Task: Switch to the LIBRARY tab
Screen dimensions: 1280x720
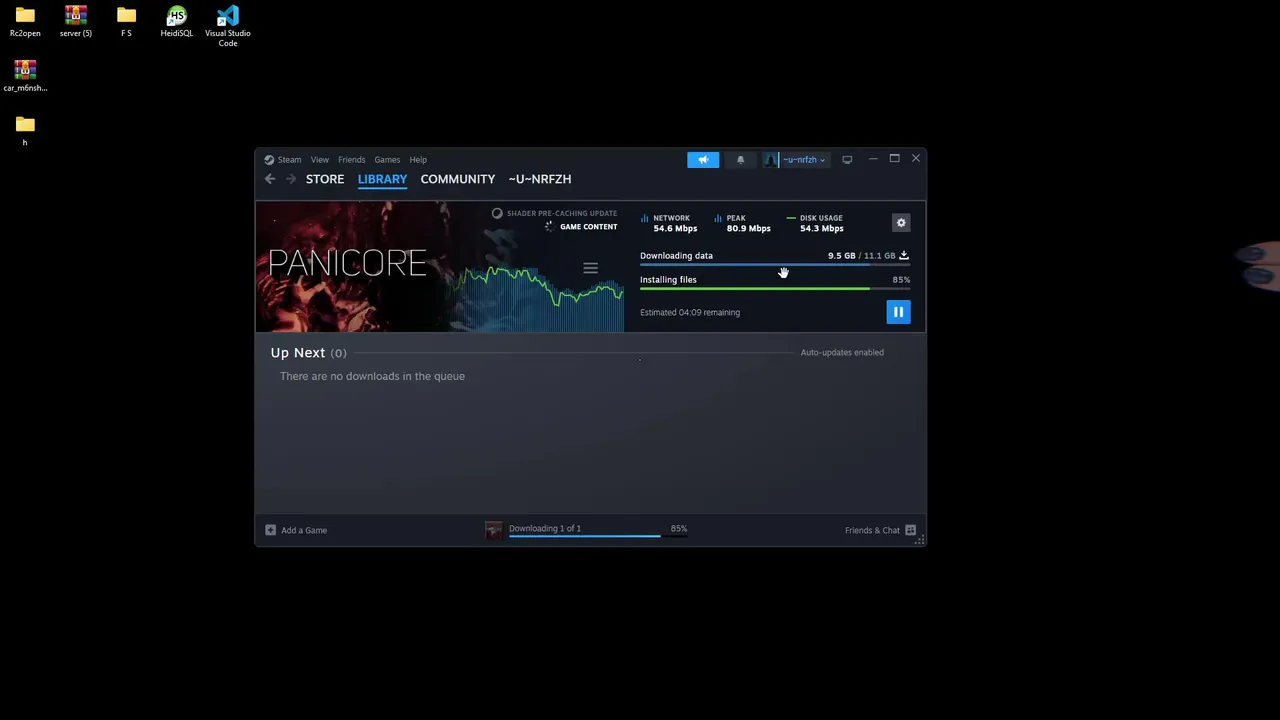Action: point(382,179)
